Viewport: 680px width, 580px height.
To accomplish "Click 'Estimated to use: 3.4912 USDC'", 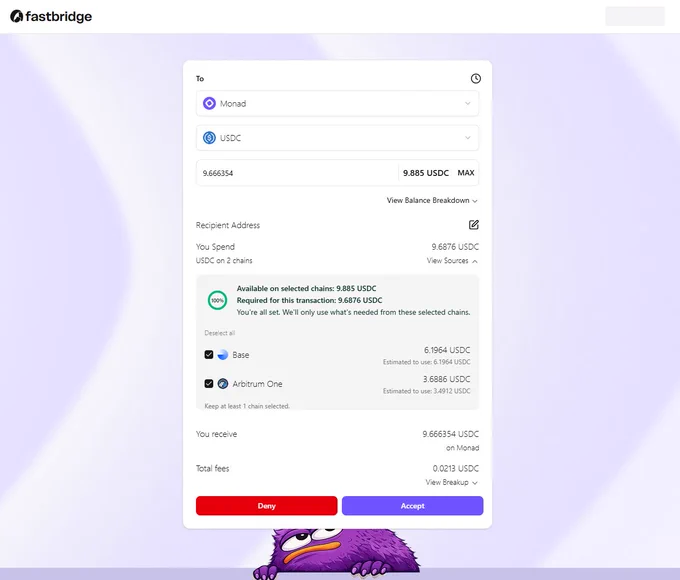I will pos(426,391).
